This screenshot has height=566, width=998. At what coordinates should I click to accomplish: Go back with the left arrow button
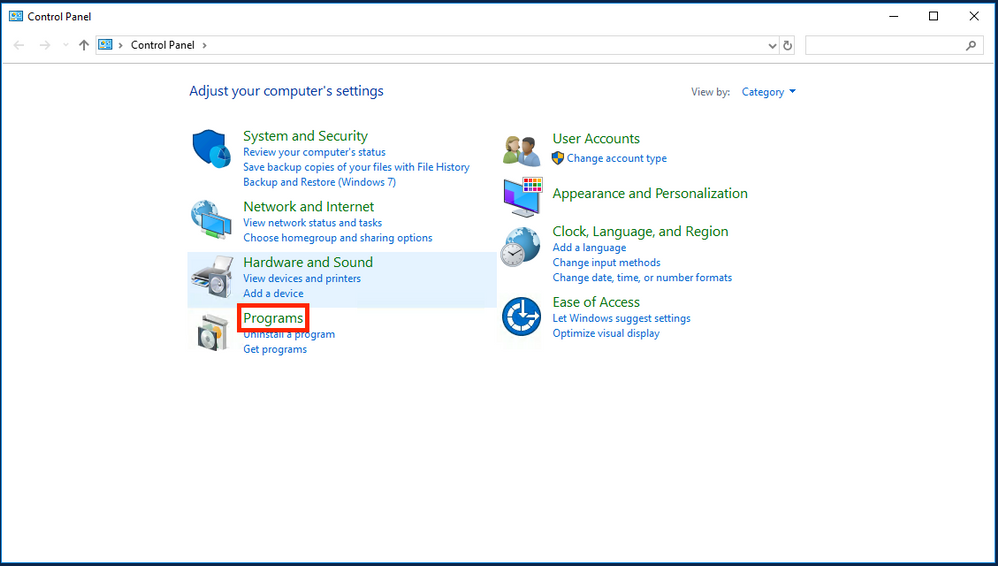coord(19,45)
